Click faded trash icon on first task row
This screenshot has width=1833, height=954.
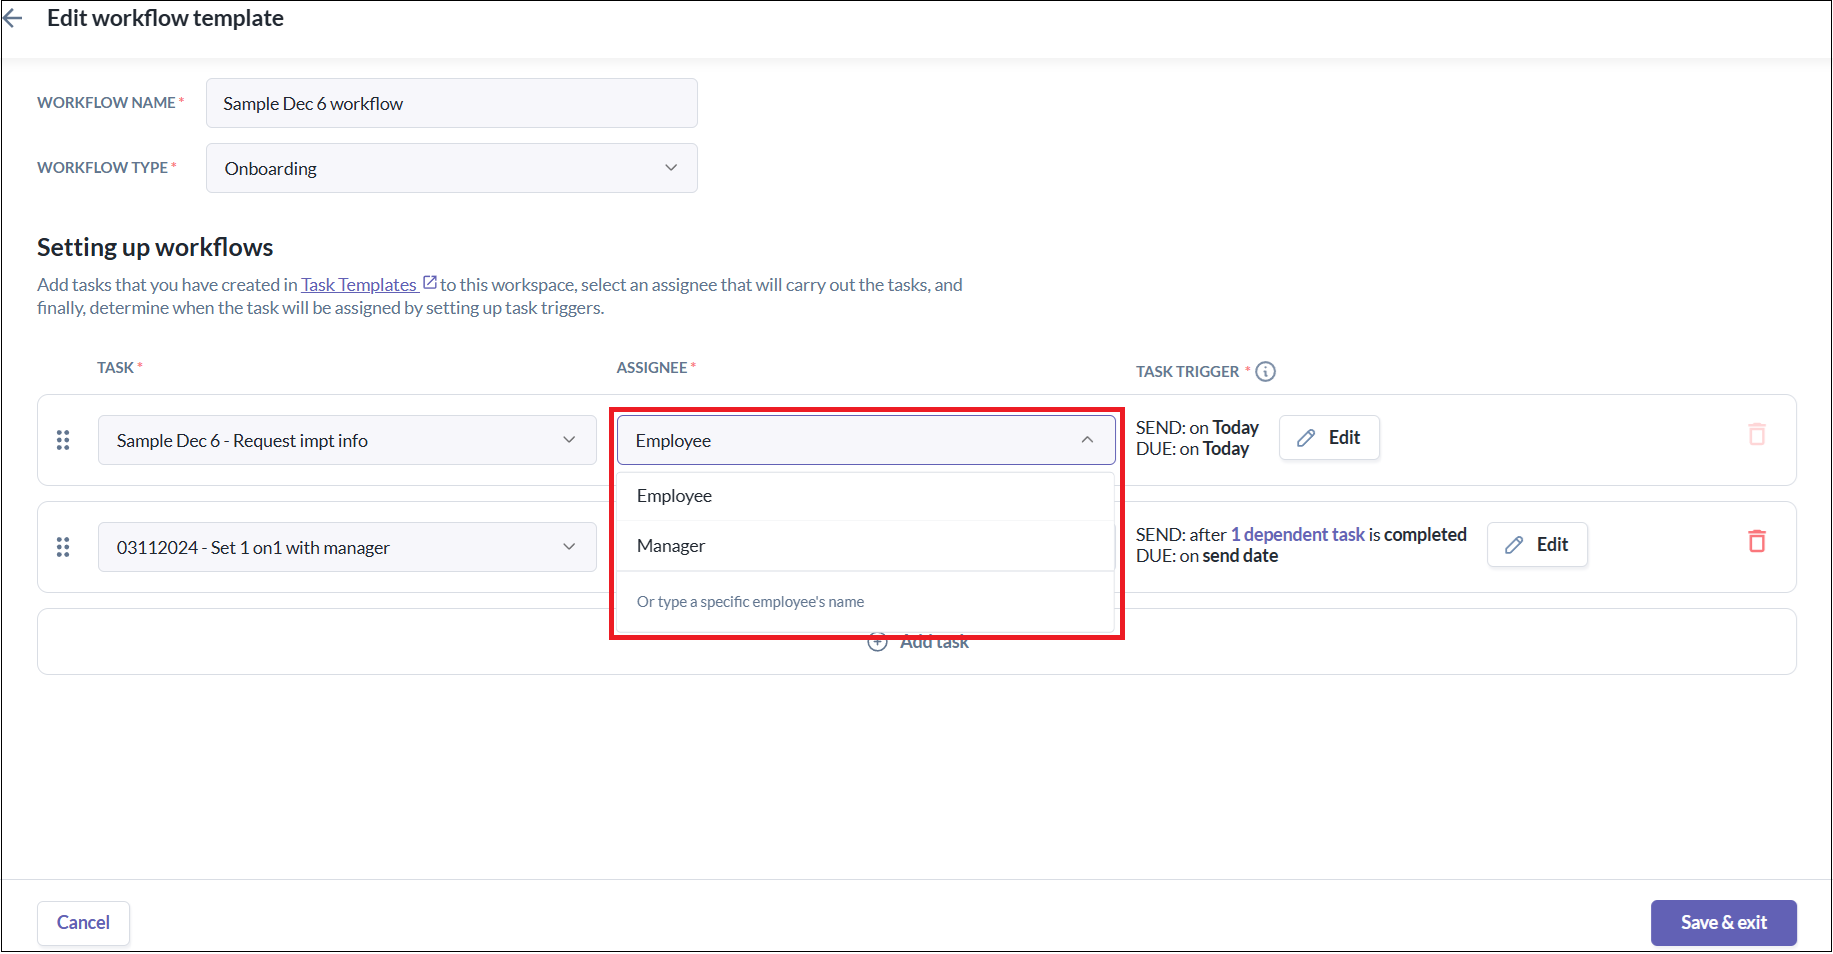pos(1756,434)
